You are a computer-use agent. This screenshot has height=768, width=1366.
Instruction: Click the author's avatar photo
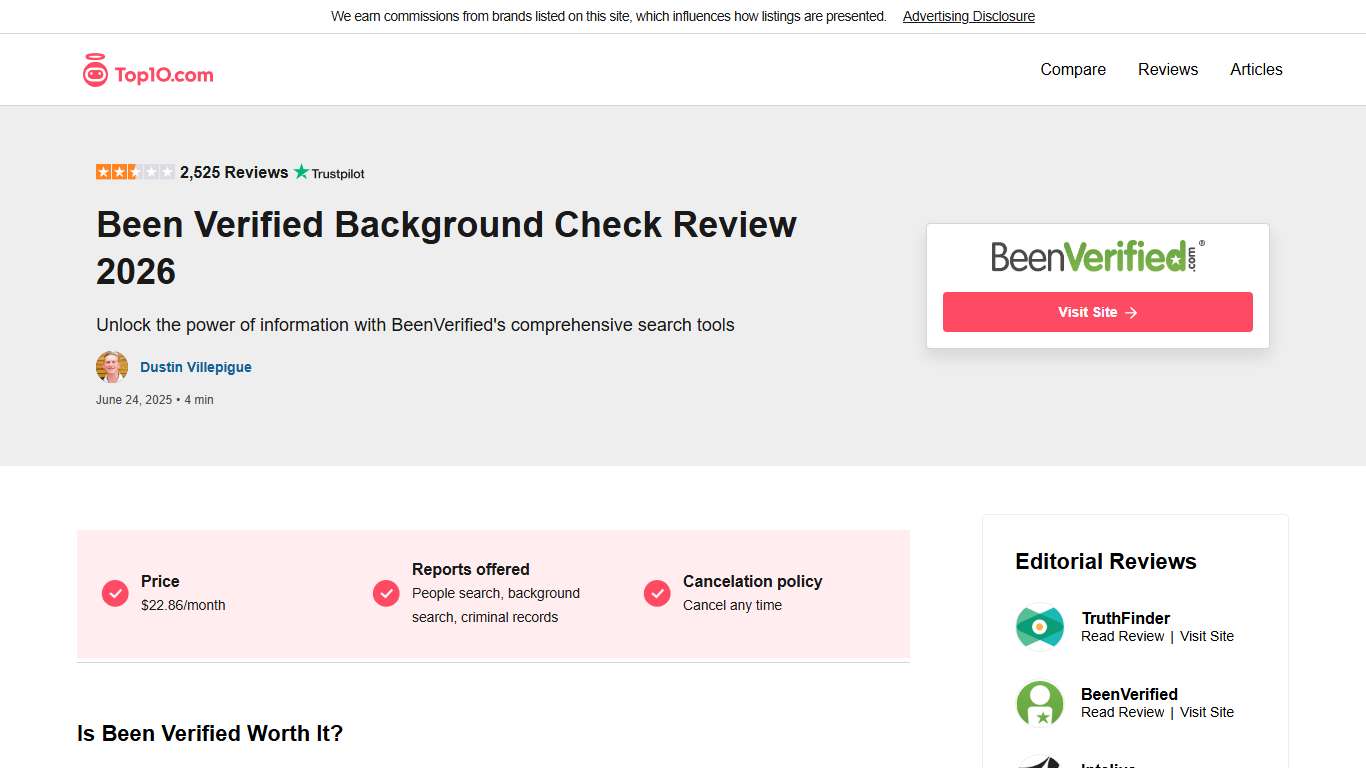112,367
